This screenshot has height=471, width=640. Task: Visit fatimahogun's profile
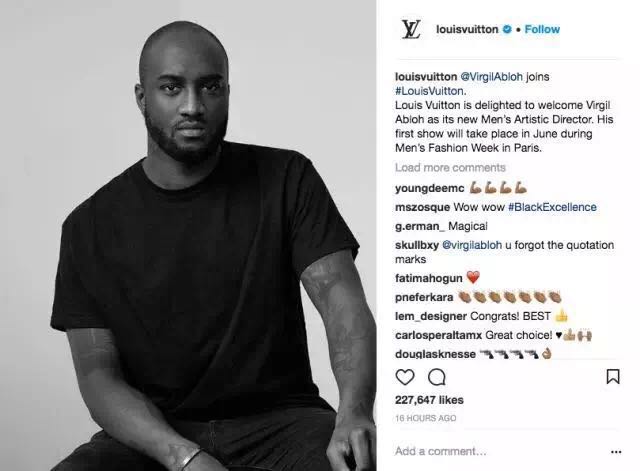pos(429,278)
